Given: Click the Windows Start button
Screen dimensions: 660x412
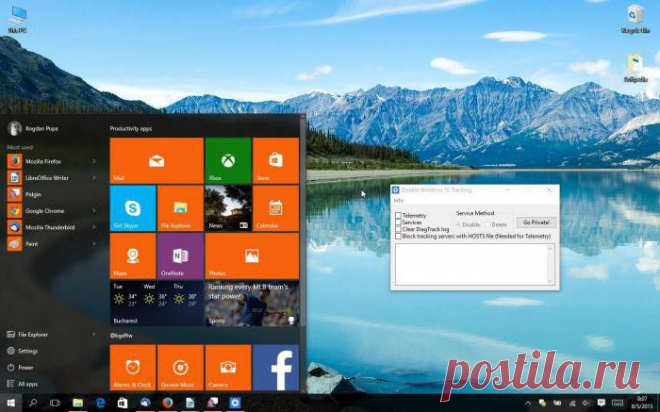Looking at the screenshot, I should point(11,403).
